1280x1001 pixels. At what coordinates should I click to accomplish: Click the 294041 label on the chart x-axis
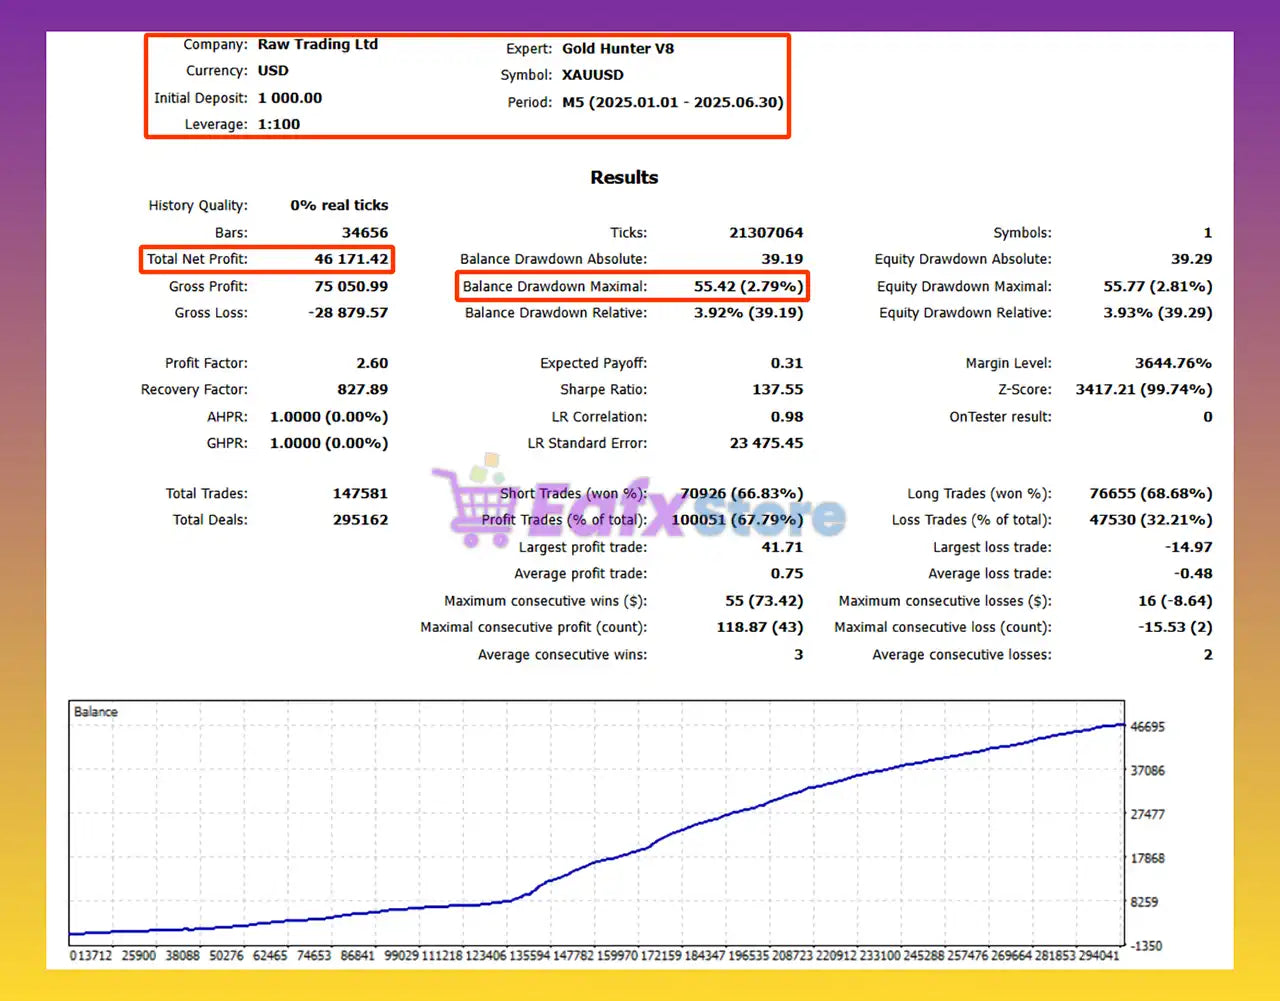(x=1100, y=955)
